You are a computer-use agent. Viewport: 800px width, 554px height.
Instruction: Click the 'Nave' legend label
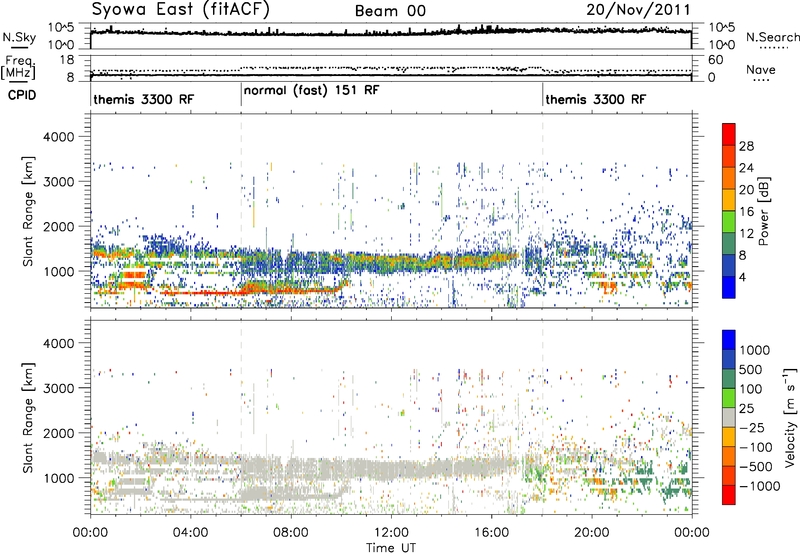(761, 70)
